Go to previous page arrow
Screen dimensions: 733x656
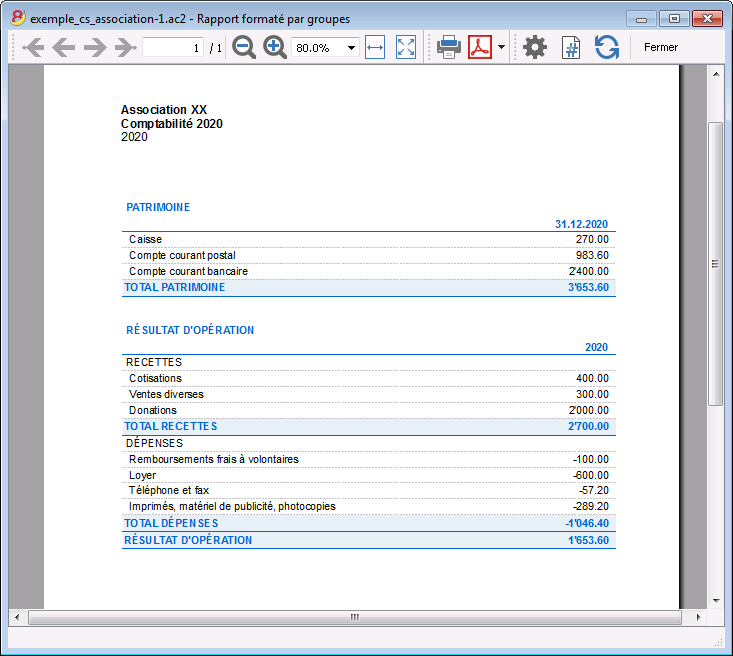pos(64,47)
